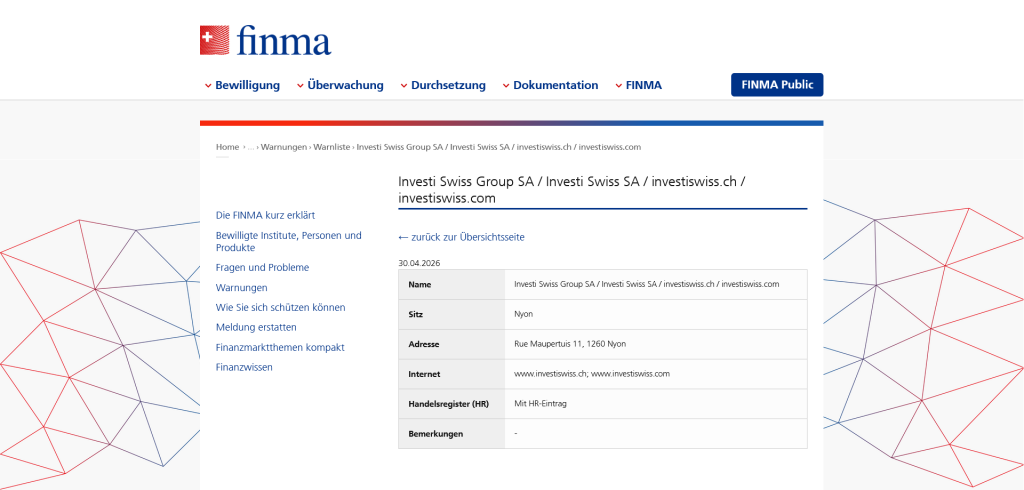Click the Adresse row label

pyautogui.click(x=424, y=344)
